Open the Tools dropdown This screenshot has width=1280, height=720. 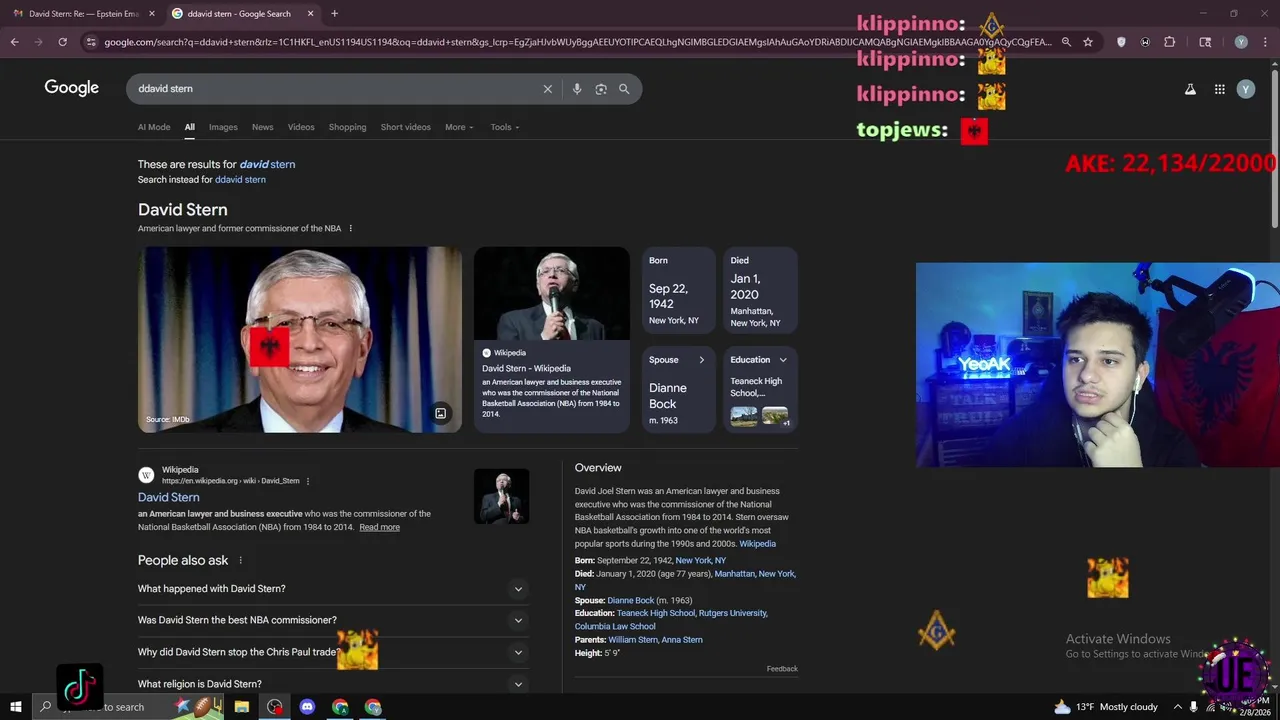point(505,127)
